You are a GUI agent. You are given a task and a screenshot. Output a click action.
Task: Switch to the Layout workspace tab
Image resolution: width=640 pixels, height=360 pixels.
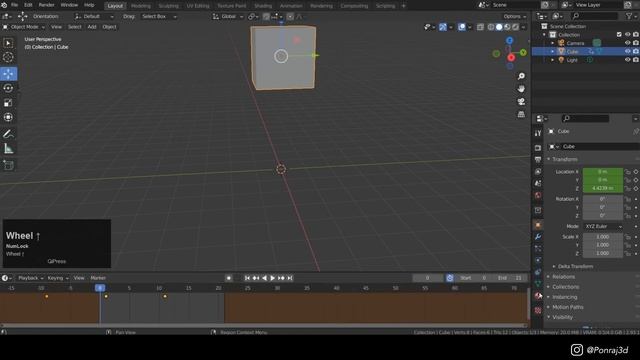tap(115, 6)
